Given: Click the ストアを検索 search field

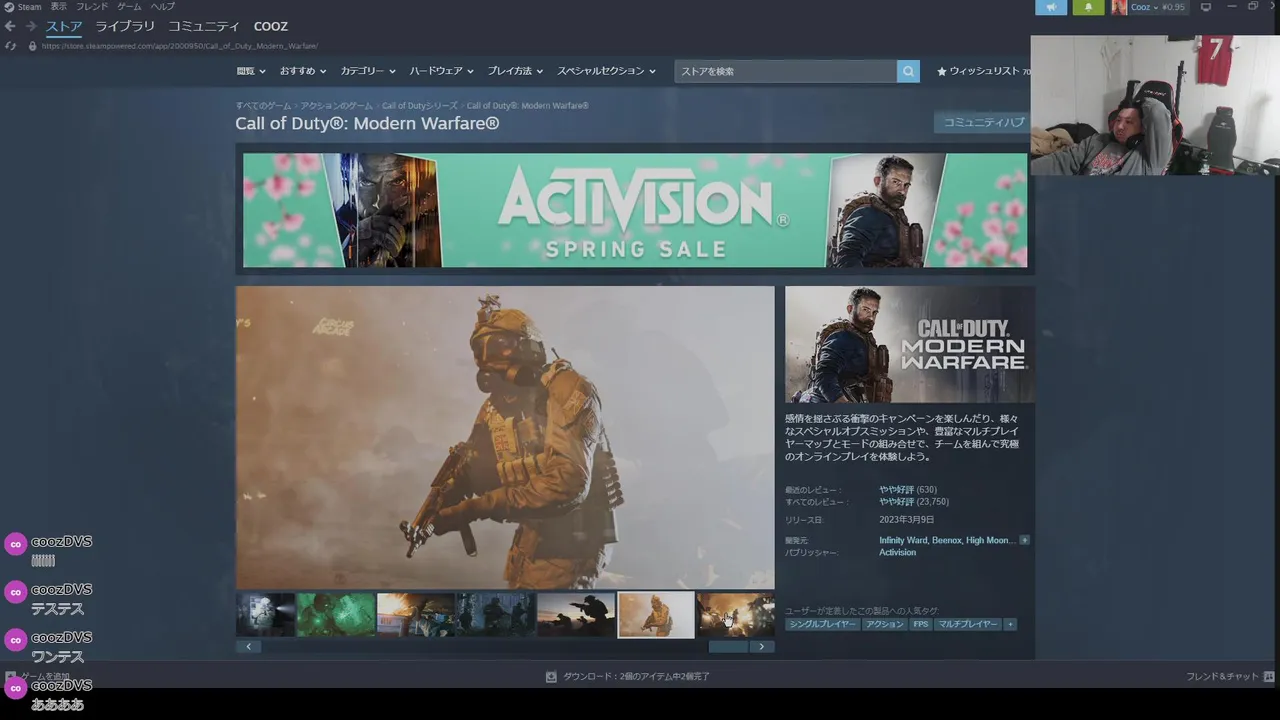Looking at the screenshot, I should pos(785,71).
